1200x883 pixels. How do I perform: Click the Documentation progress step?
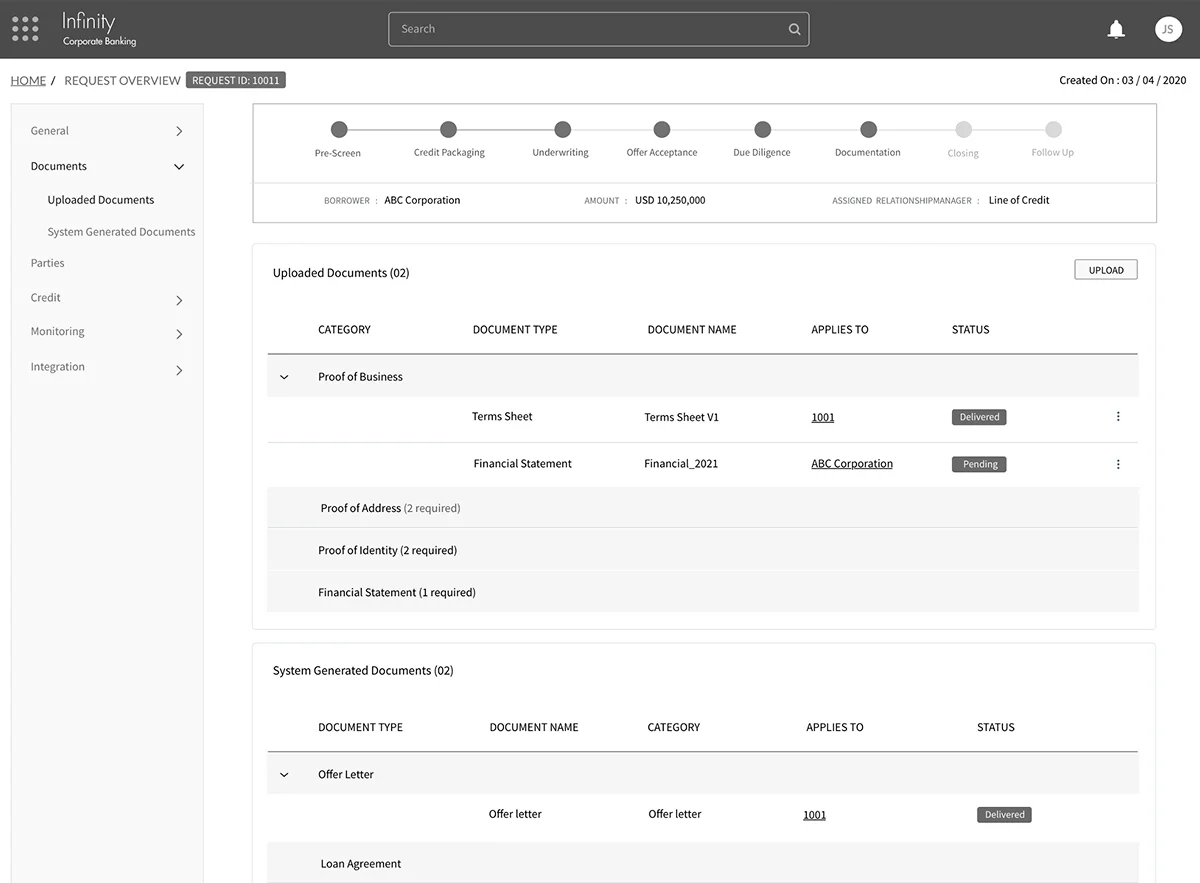coord(868,130)
